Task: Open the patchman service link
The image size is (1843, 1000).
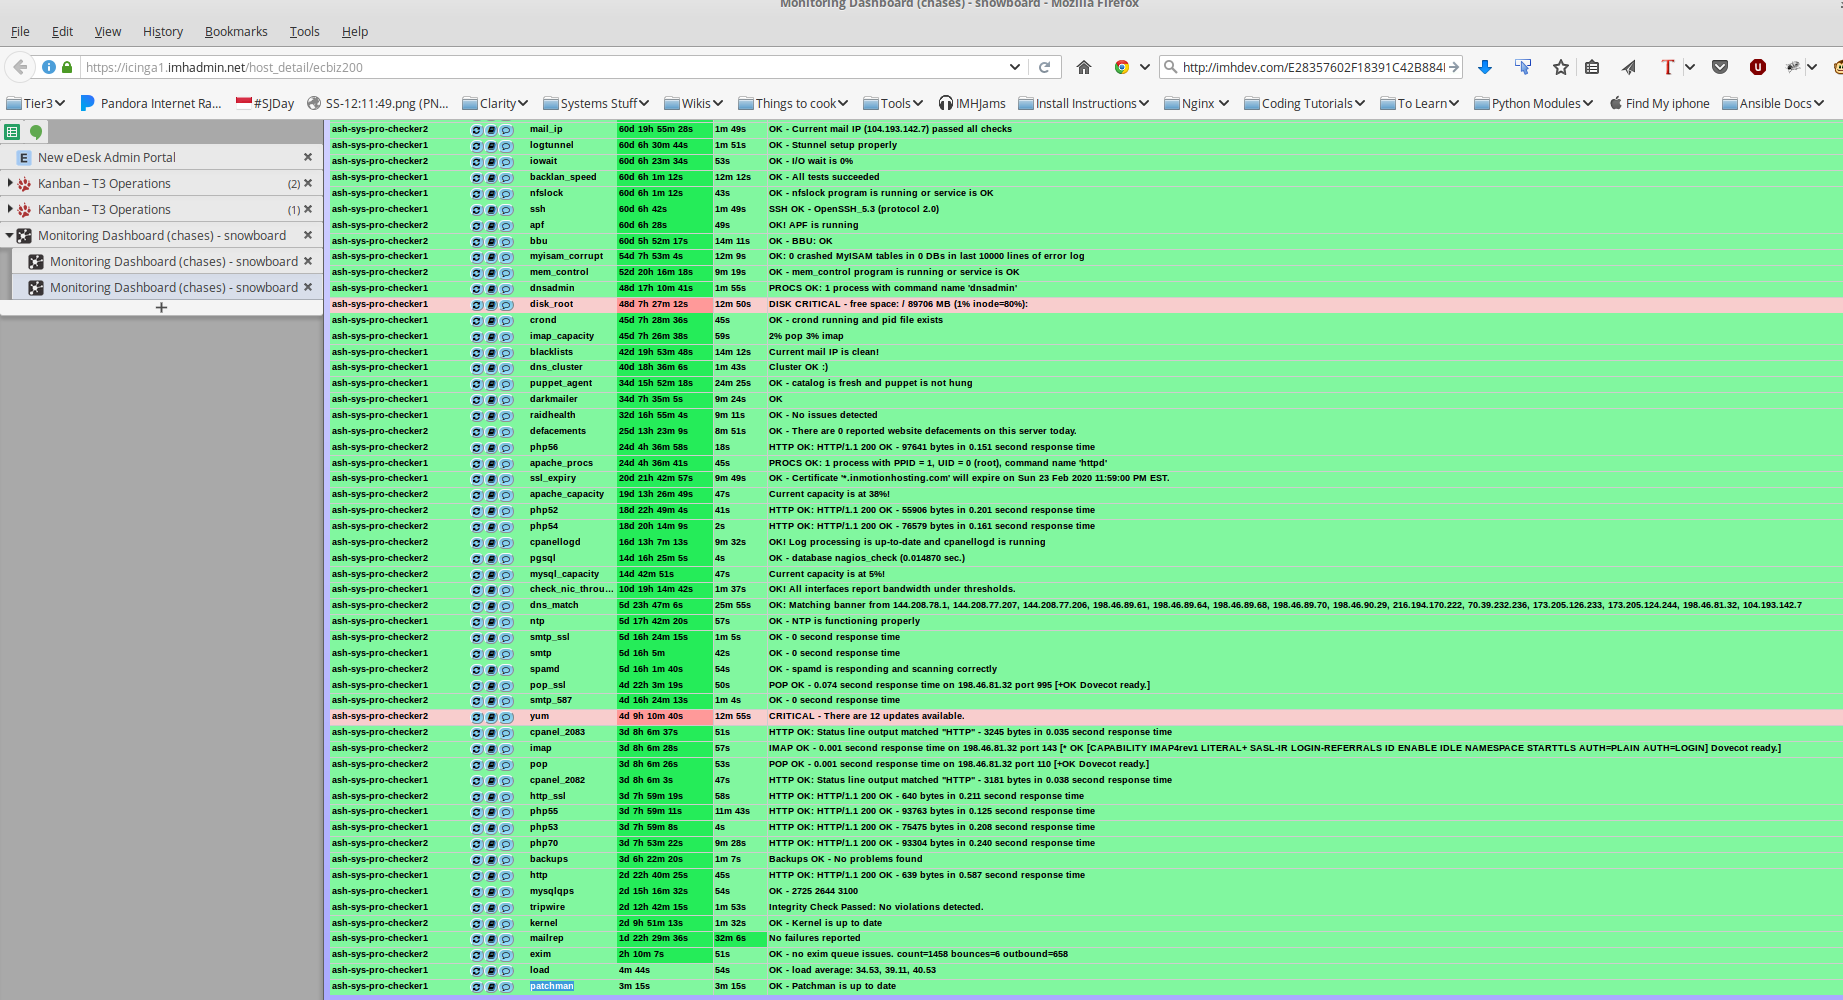Action: click(x=551, y=986)
